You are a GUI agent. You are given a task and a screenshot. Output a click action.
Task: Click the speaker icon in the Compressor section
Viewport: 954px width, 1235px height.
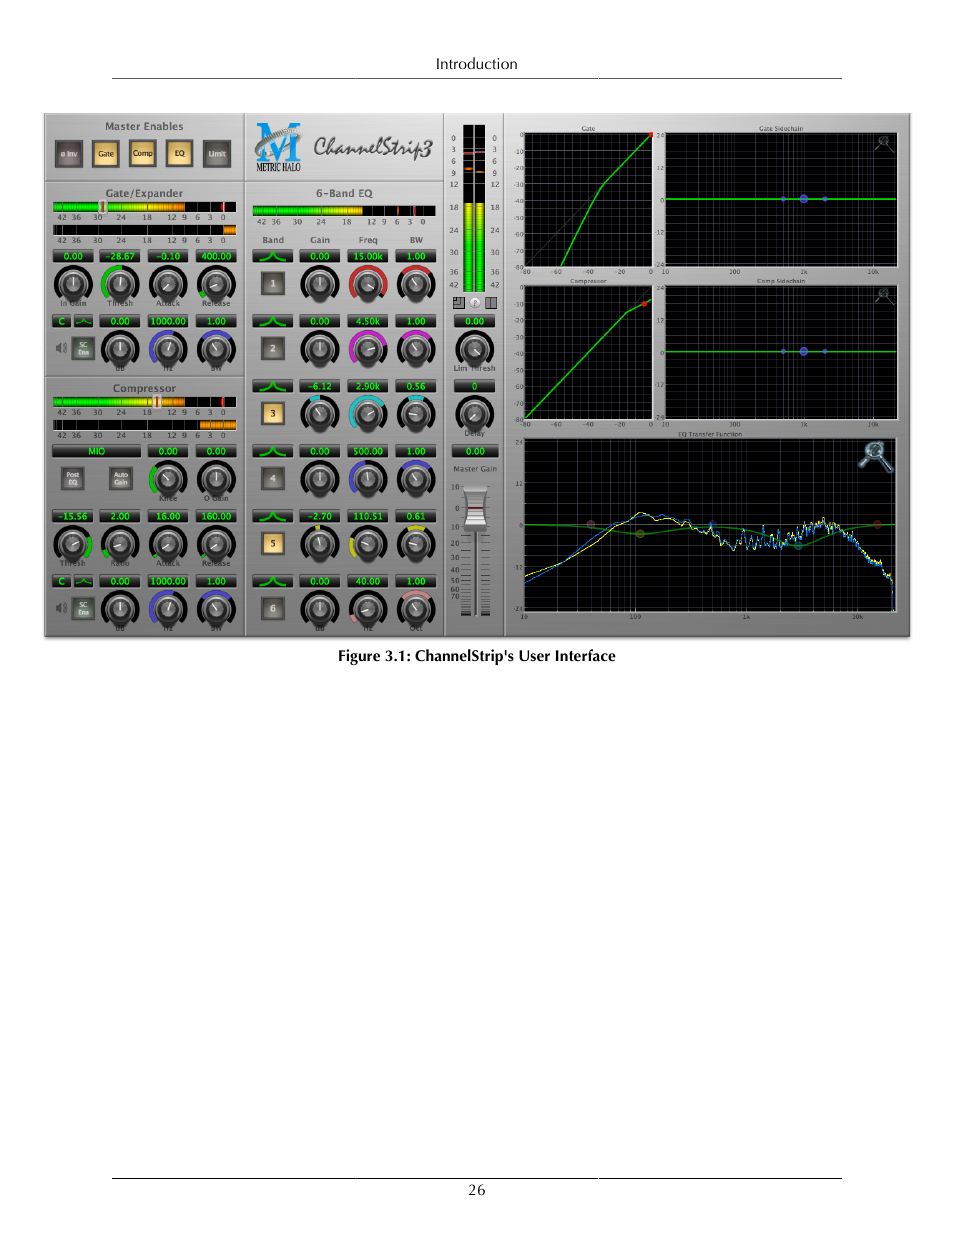coord(61,607)
